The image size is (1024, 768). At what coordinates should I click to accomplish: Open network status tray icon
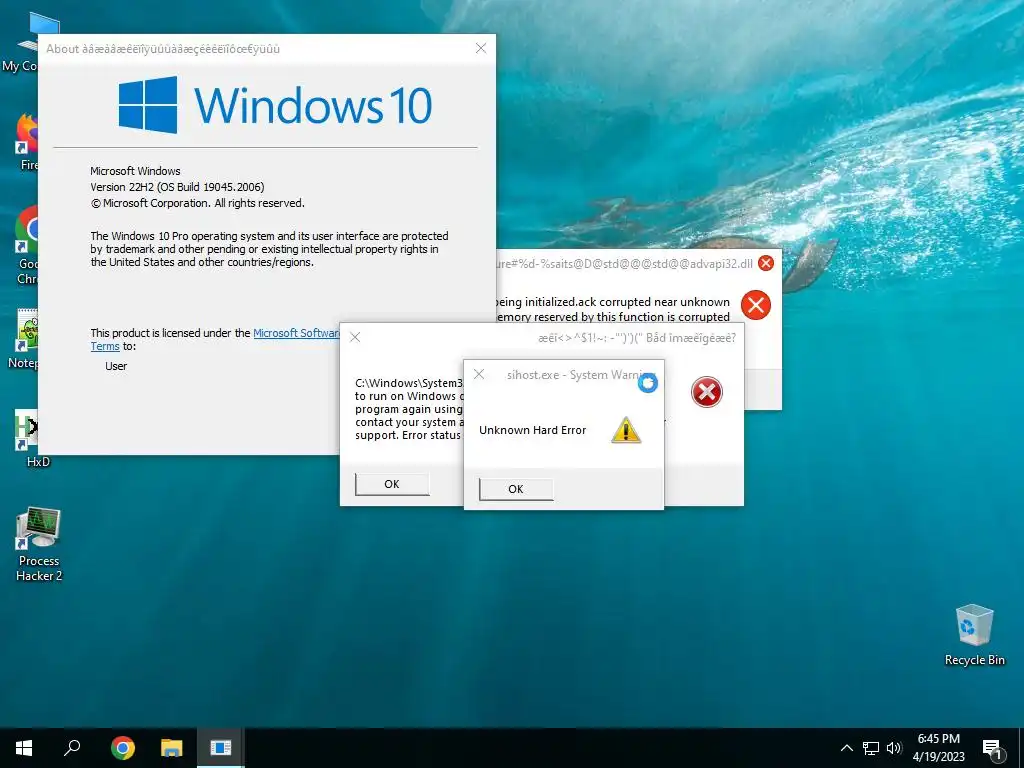tap(871, 748)
